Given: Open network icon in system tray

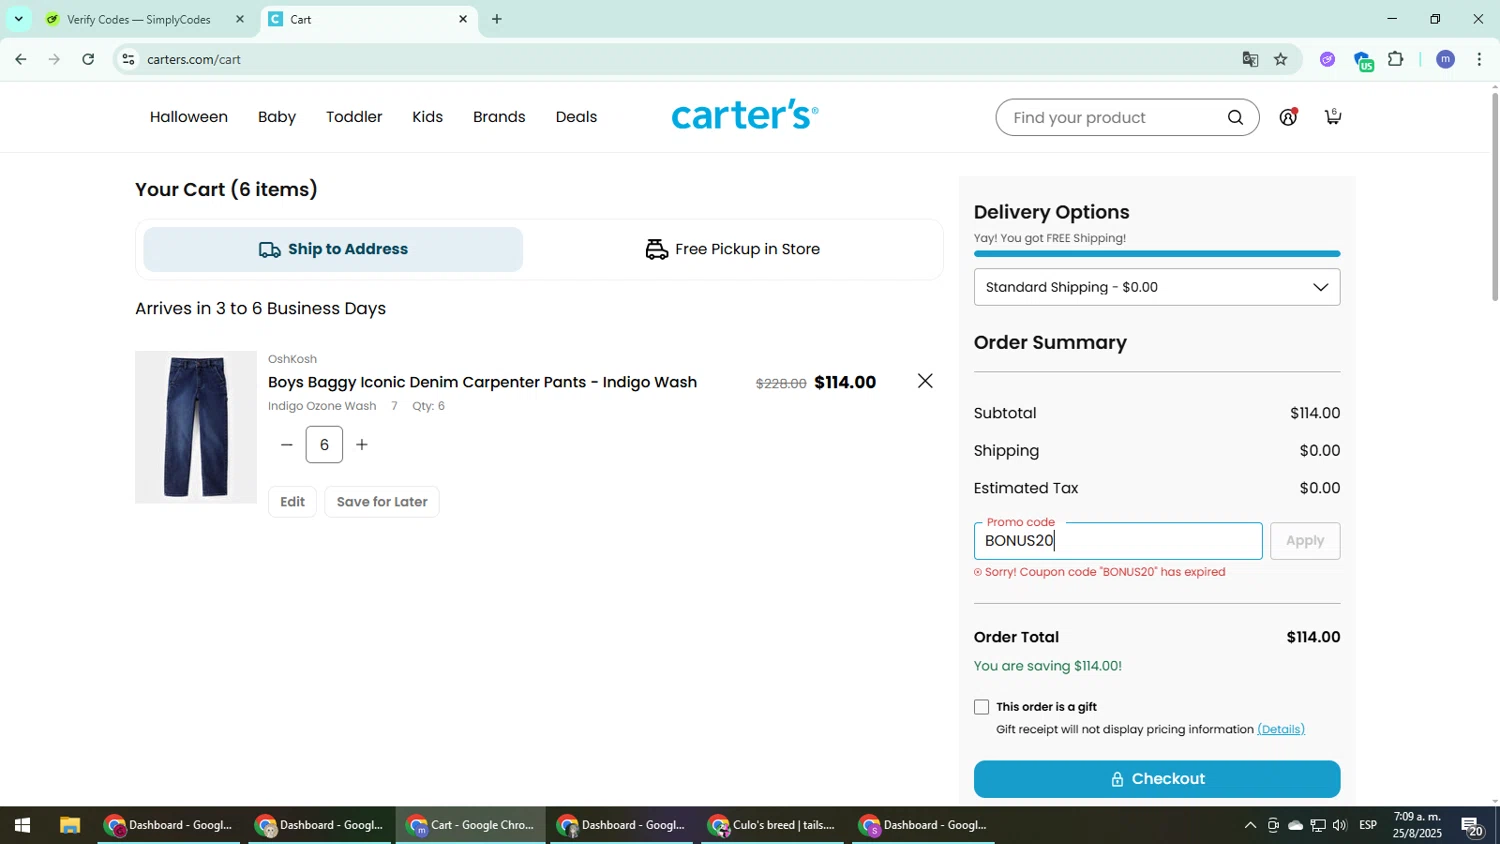Looking at the screenshot, I should [x=1318, y=826].
